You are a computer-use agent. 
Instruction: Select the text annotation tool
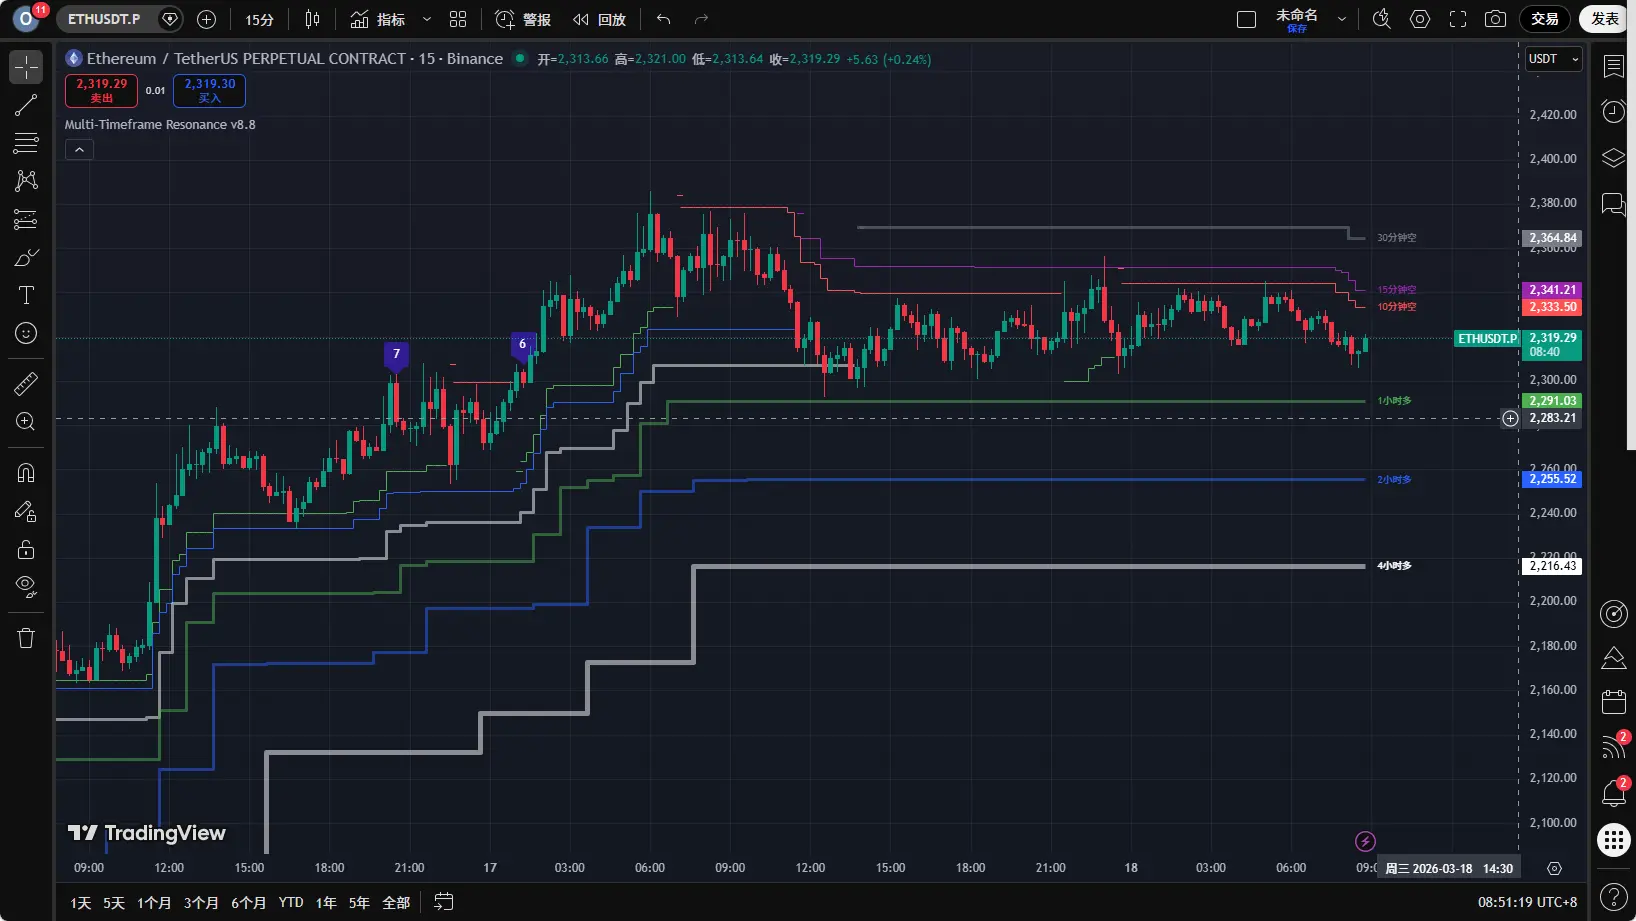[x=26, y=295]
